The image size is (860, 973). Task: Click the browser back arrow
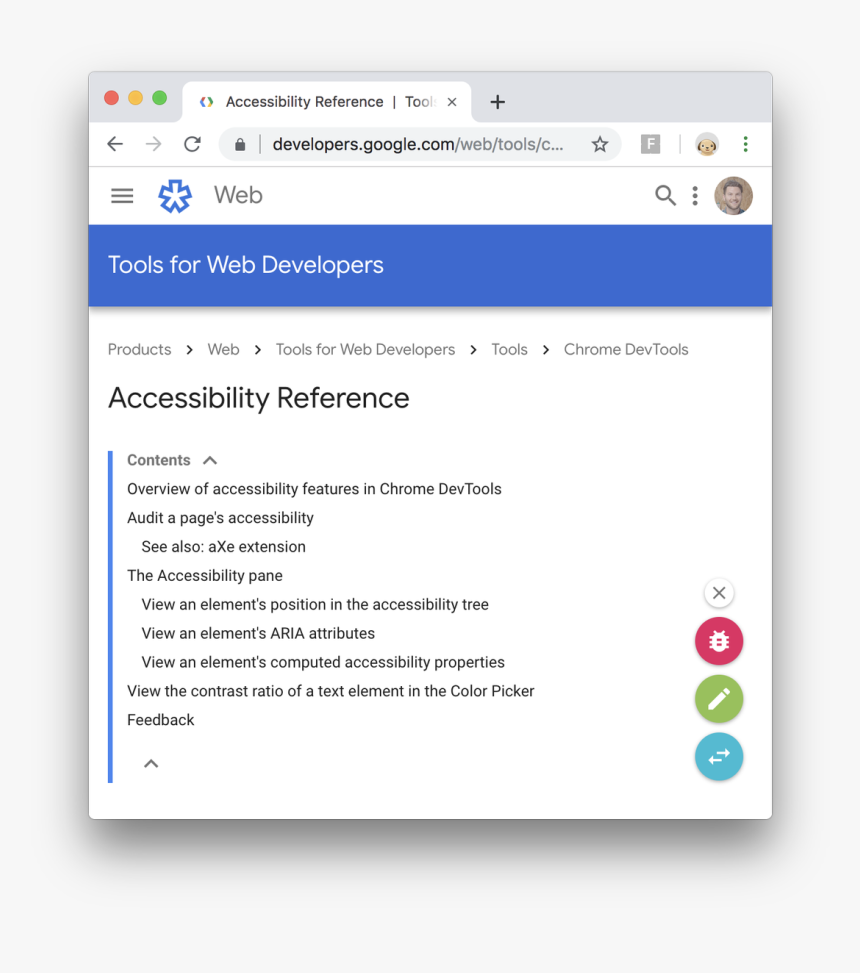click(115, 144)
